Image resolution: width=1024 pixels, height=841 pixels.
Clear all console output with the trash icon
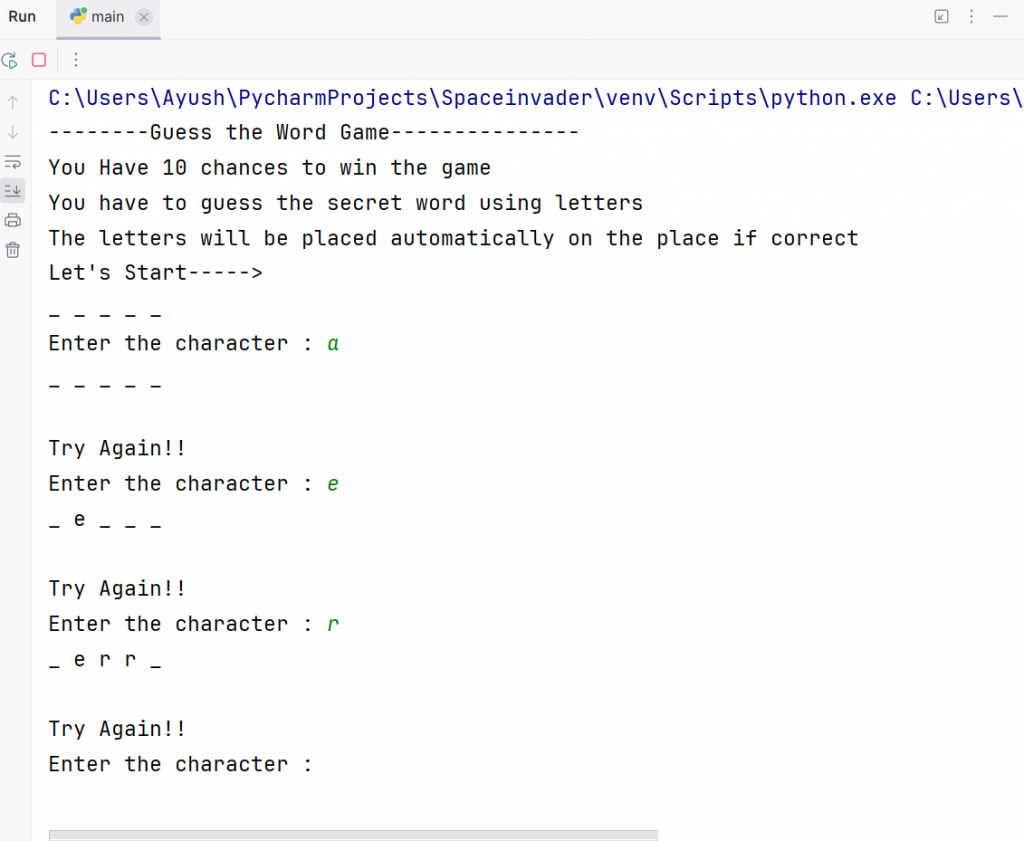click(12, 249)
